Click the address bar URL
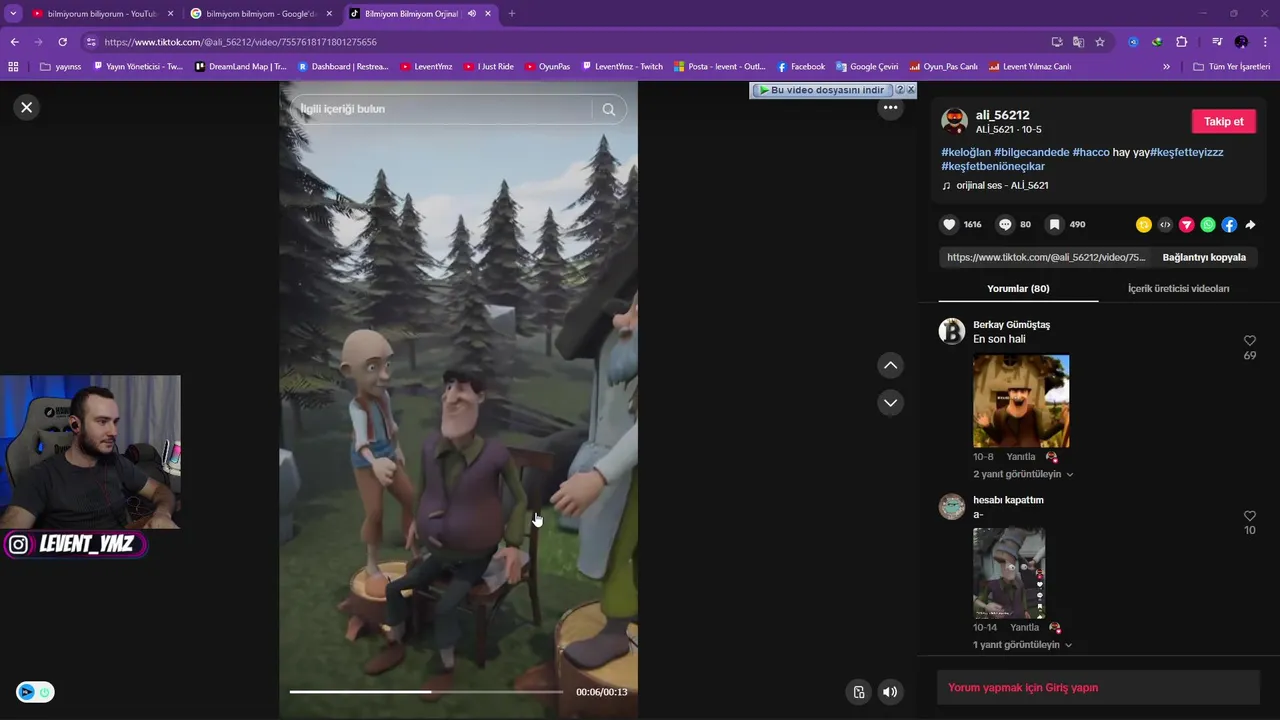1280x720 pixels. (240, 42)
